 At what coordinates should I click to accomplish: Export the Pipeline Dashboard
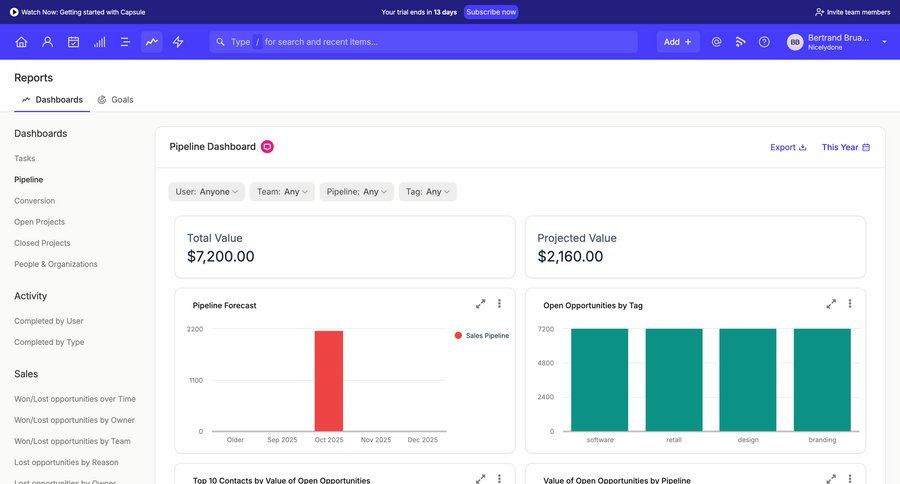pos(788,147)
